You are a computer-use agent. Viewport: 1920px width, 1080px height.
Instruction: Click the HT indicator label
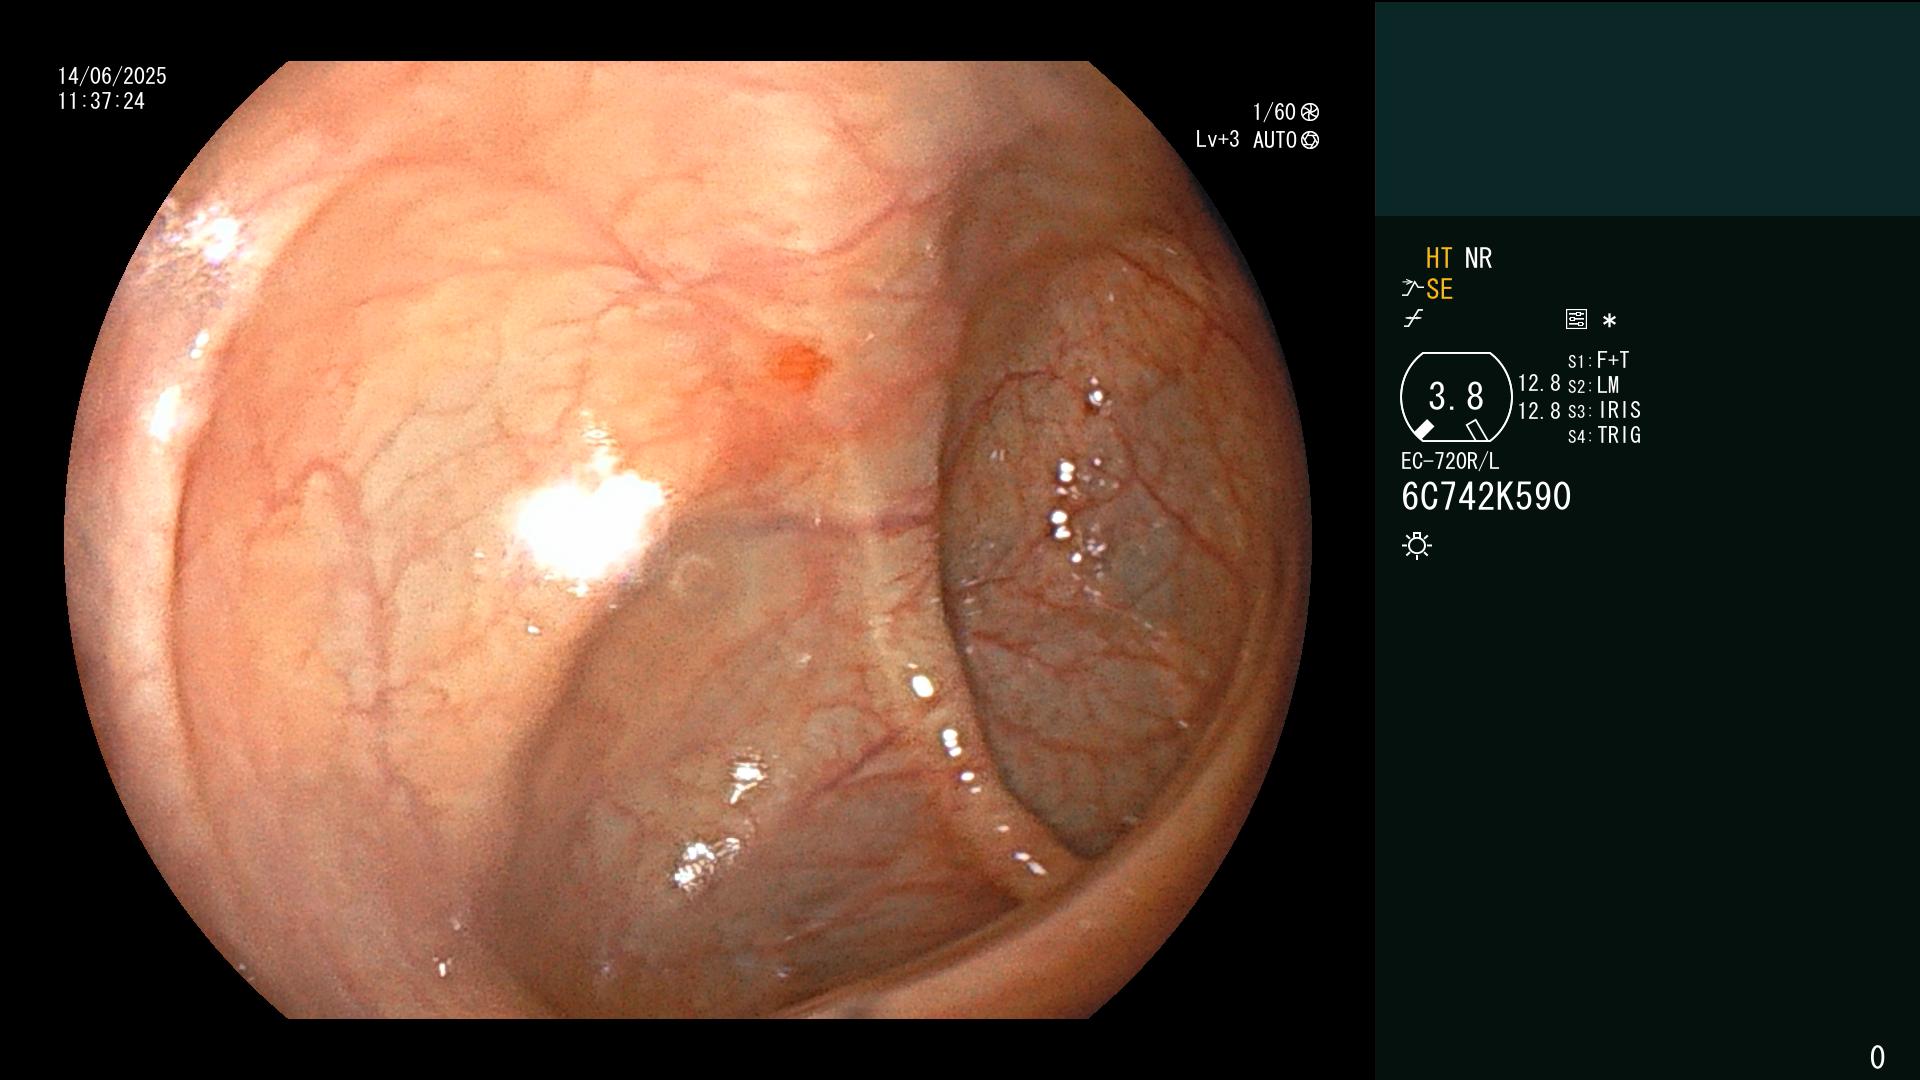[1439, 259]
